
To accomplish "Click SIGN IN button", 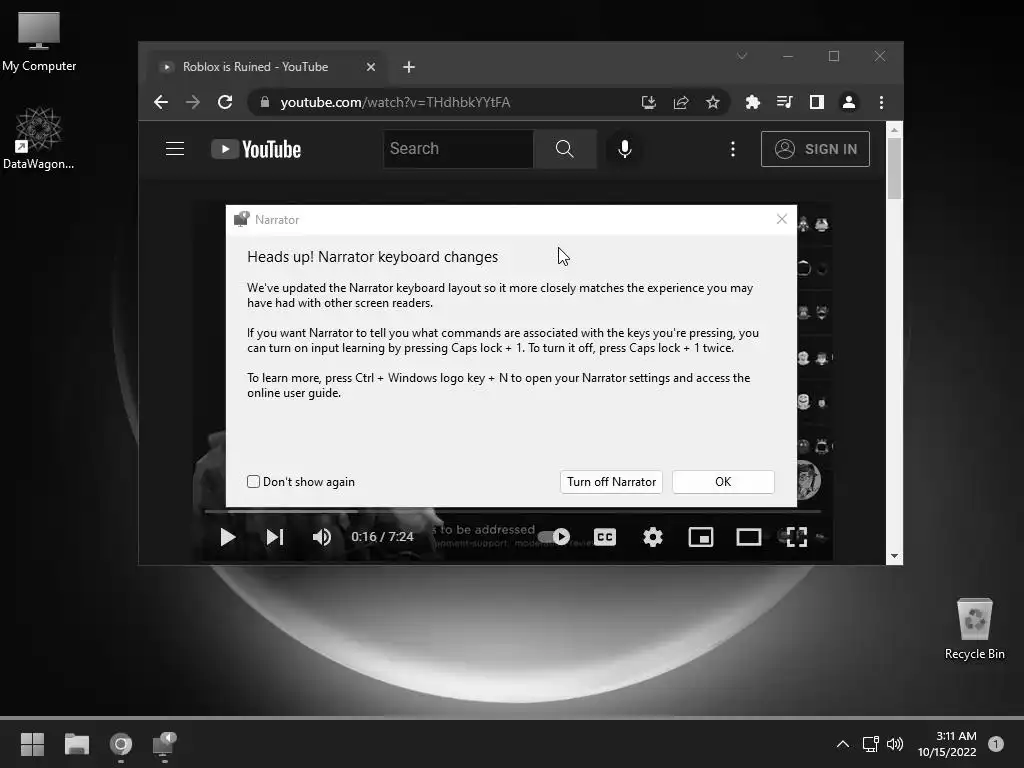I will click(815, 149).
